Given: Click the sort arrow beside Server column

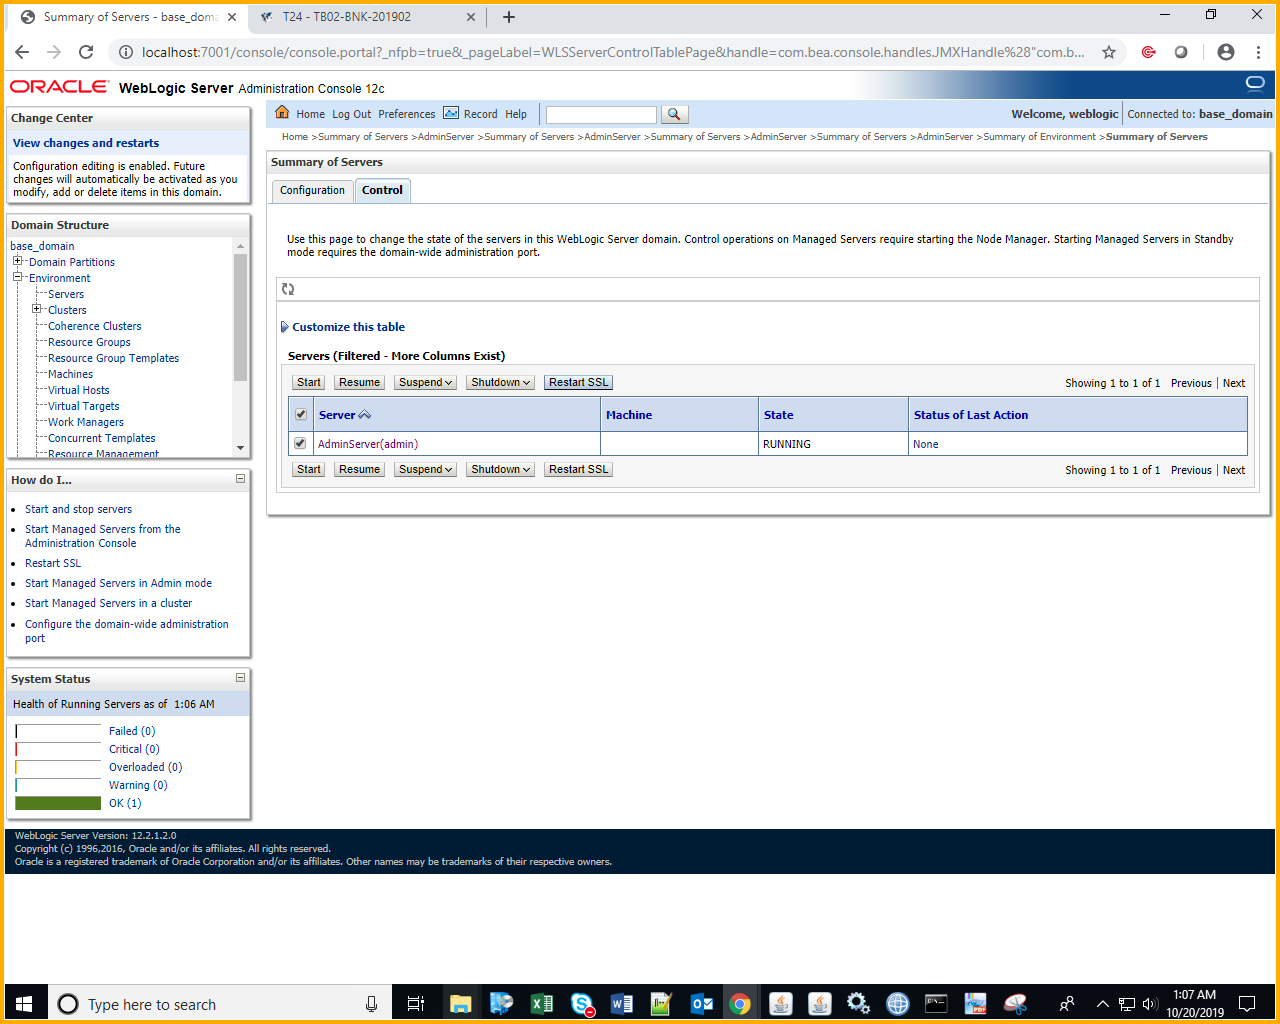Looking at the screenshot, I should pyautogui.click(x=365, y=415).
